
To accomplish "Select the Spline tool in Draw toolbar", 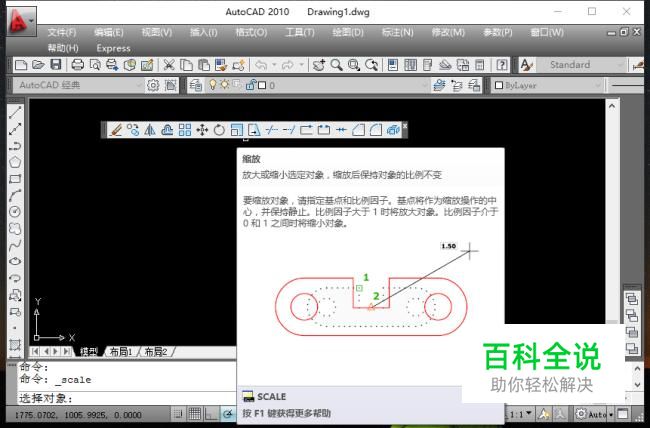I will 15,245.
